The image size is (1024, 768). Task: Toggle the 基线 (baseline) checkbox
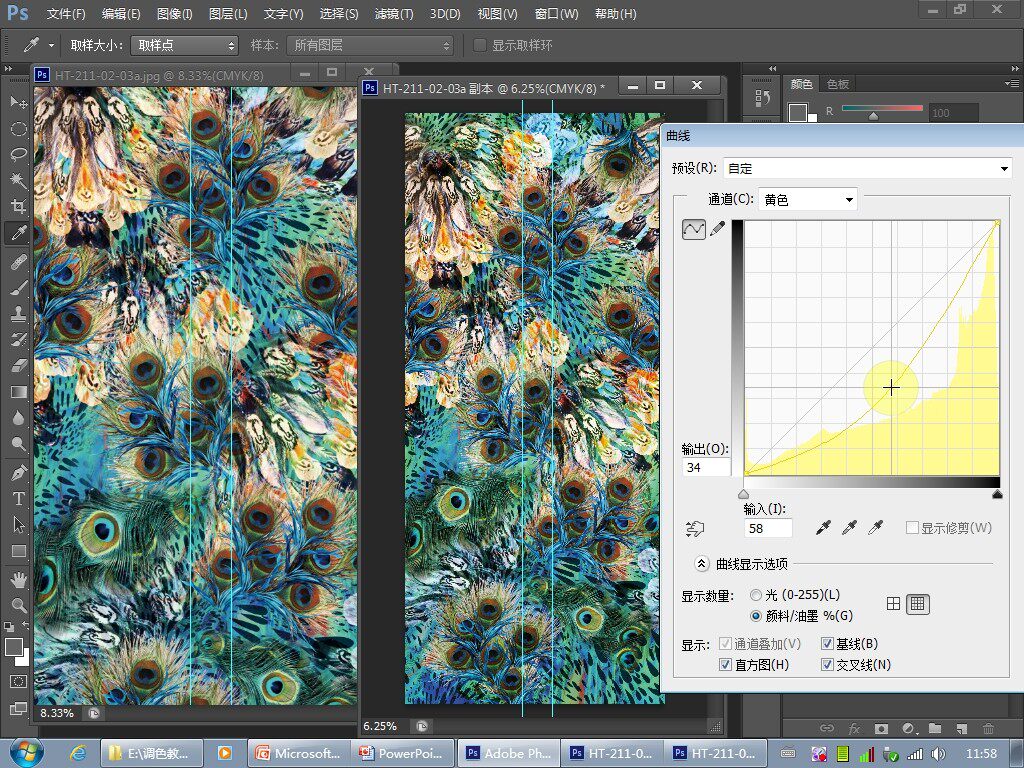click(x=827, y=644)
